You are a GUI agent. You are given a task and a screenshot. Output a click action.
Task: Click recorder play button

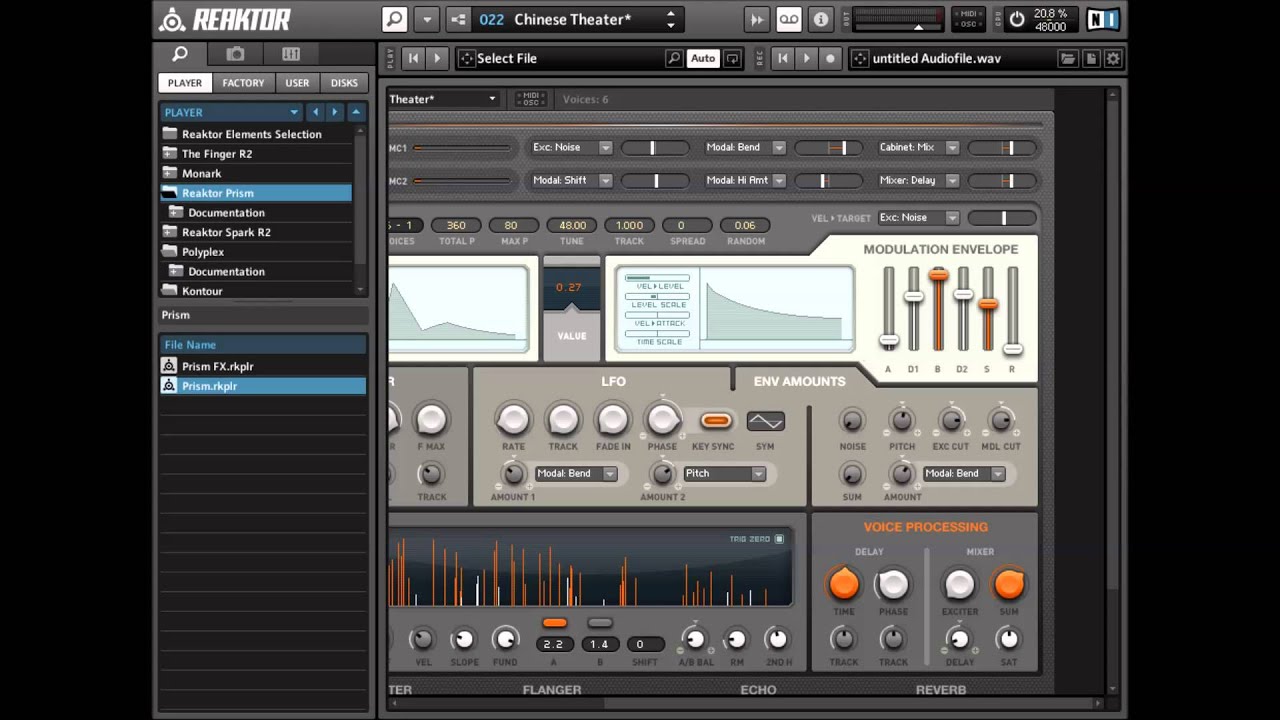tap(806, 59)
